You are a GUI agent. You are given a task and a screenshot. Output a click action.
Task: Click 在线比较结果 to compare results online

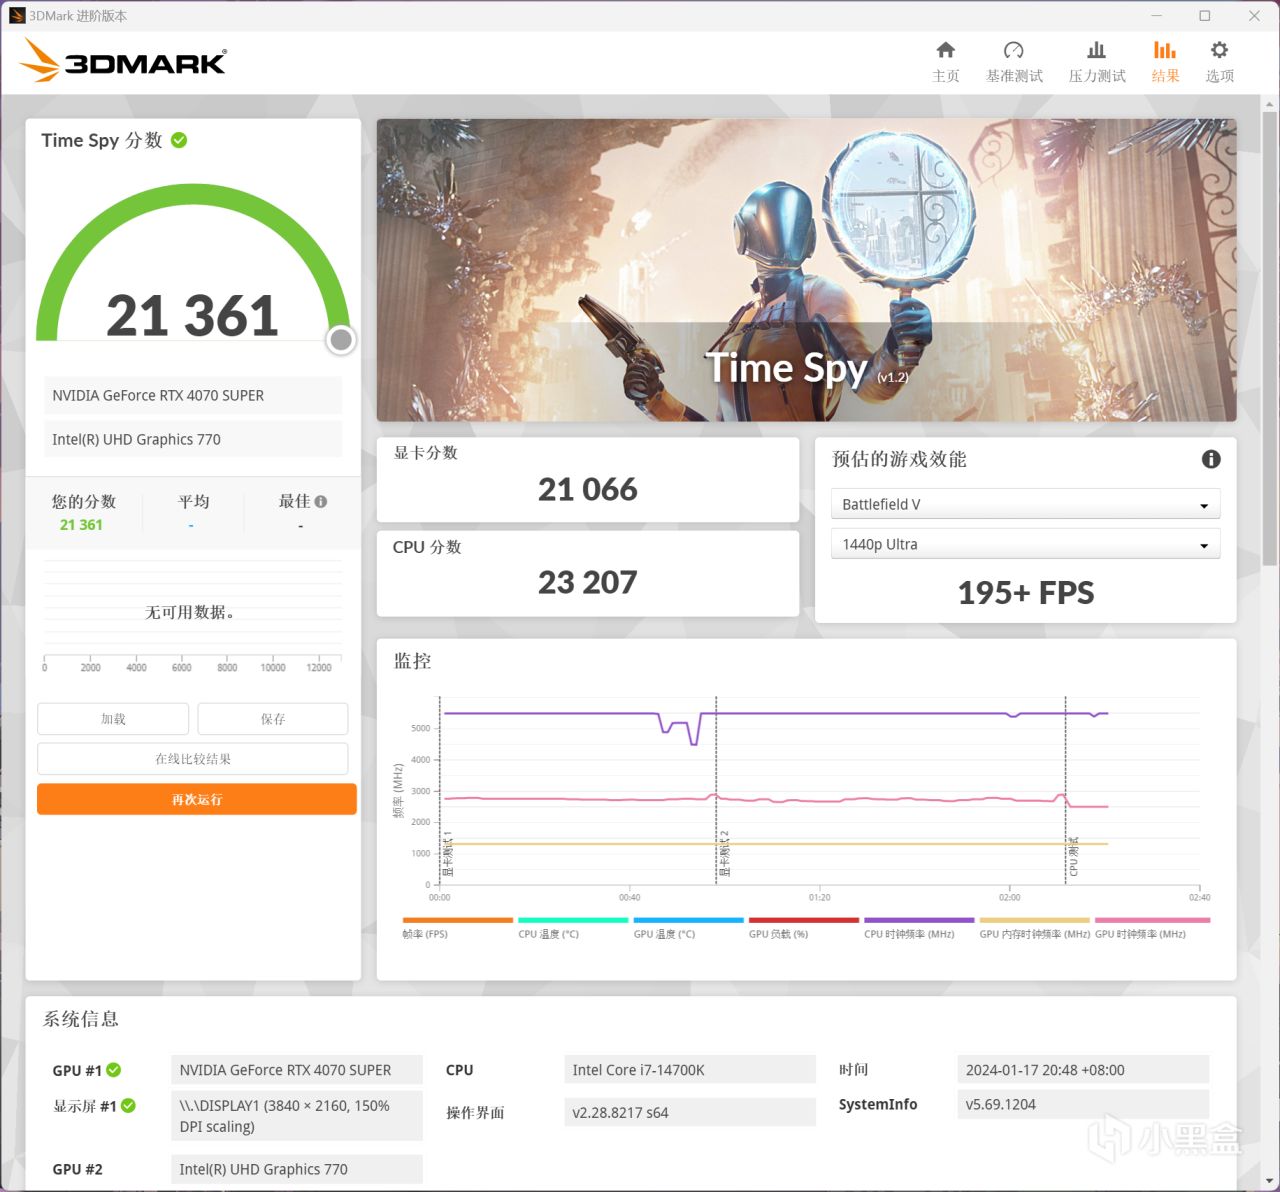coord(193,758)
